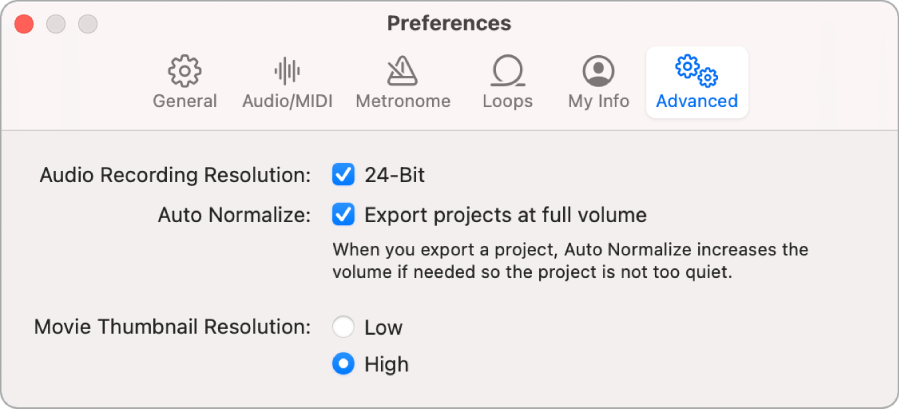Screen dimensions: 899x410
Task: Close the Preferences window
Action: pos(24,23)
